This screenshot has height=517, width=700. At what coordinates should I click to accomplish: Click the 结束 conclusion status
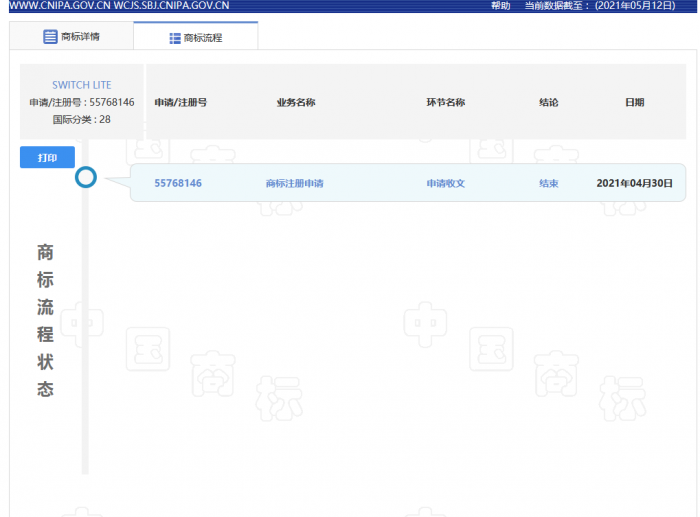click(548, 183)
